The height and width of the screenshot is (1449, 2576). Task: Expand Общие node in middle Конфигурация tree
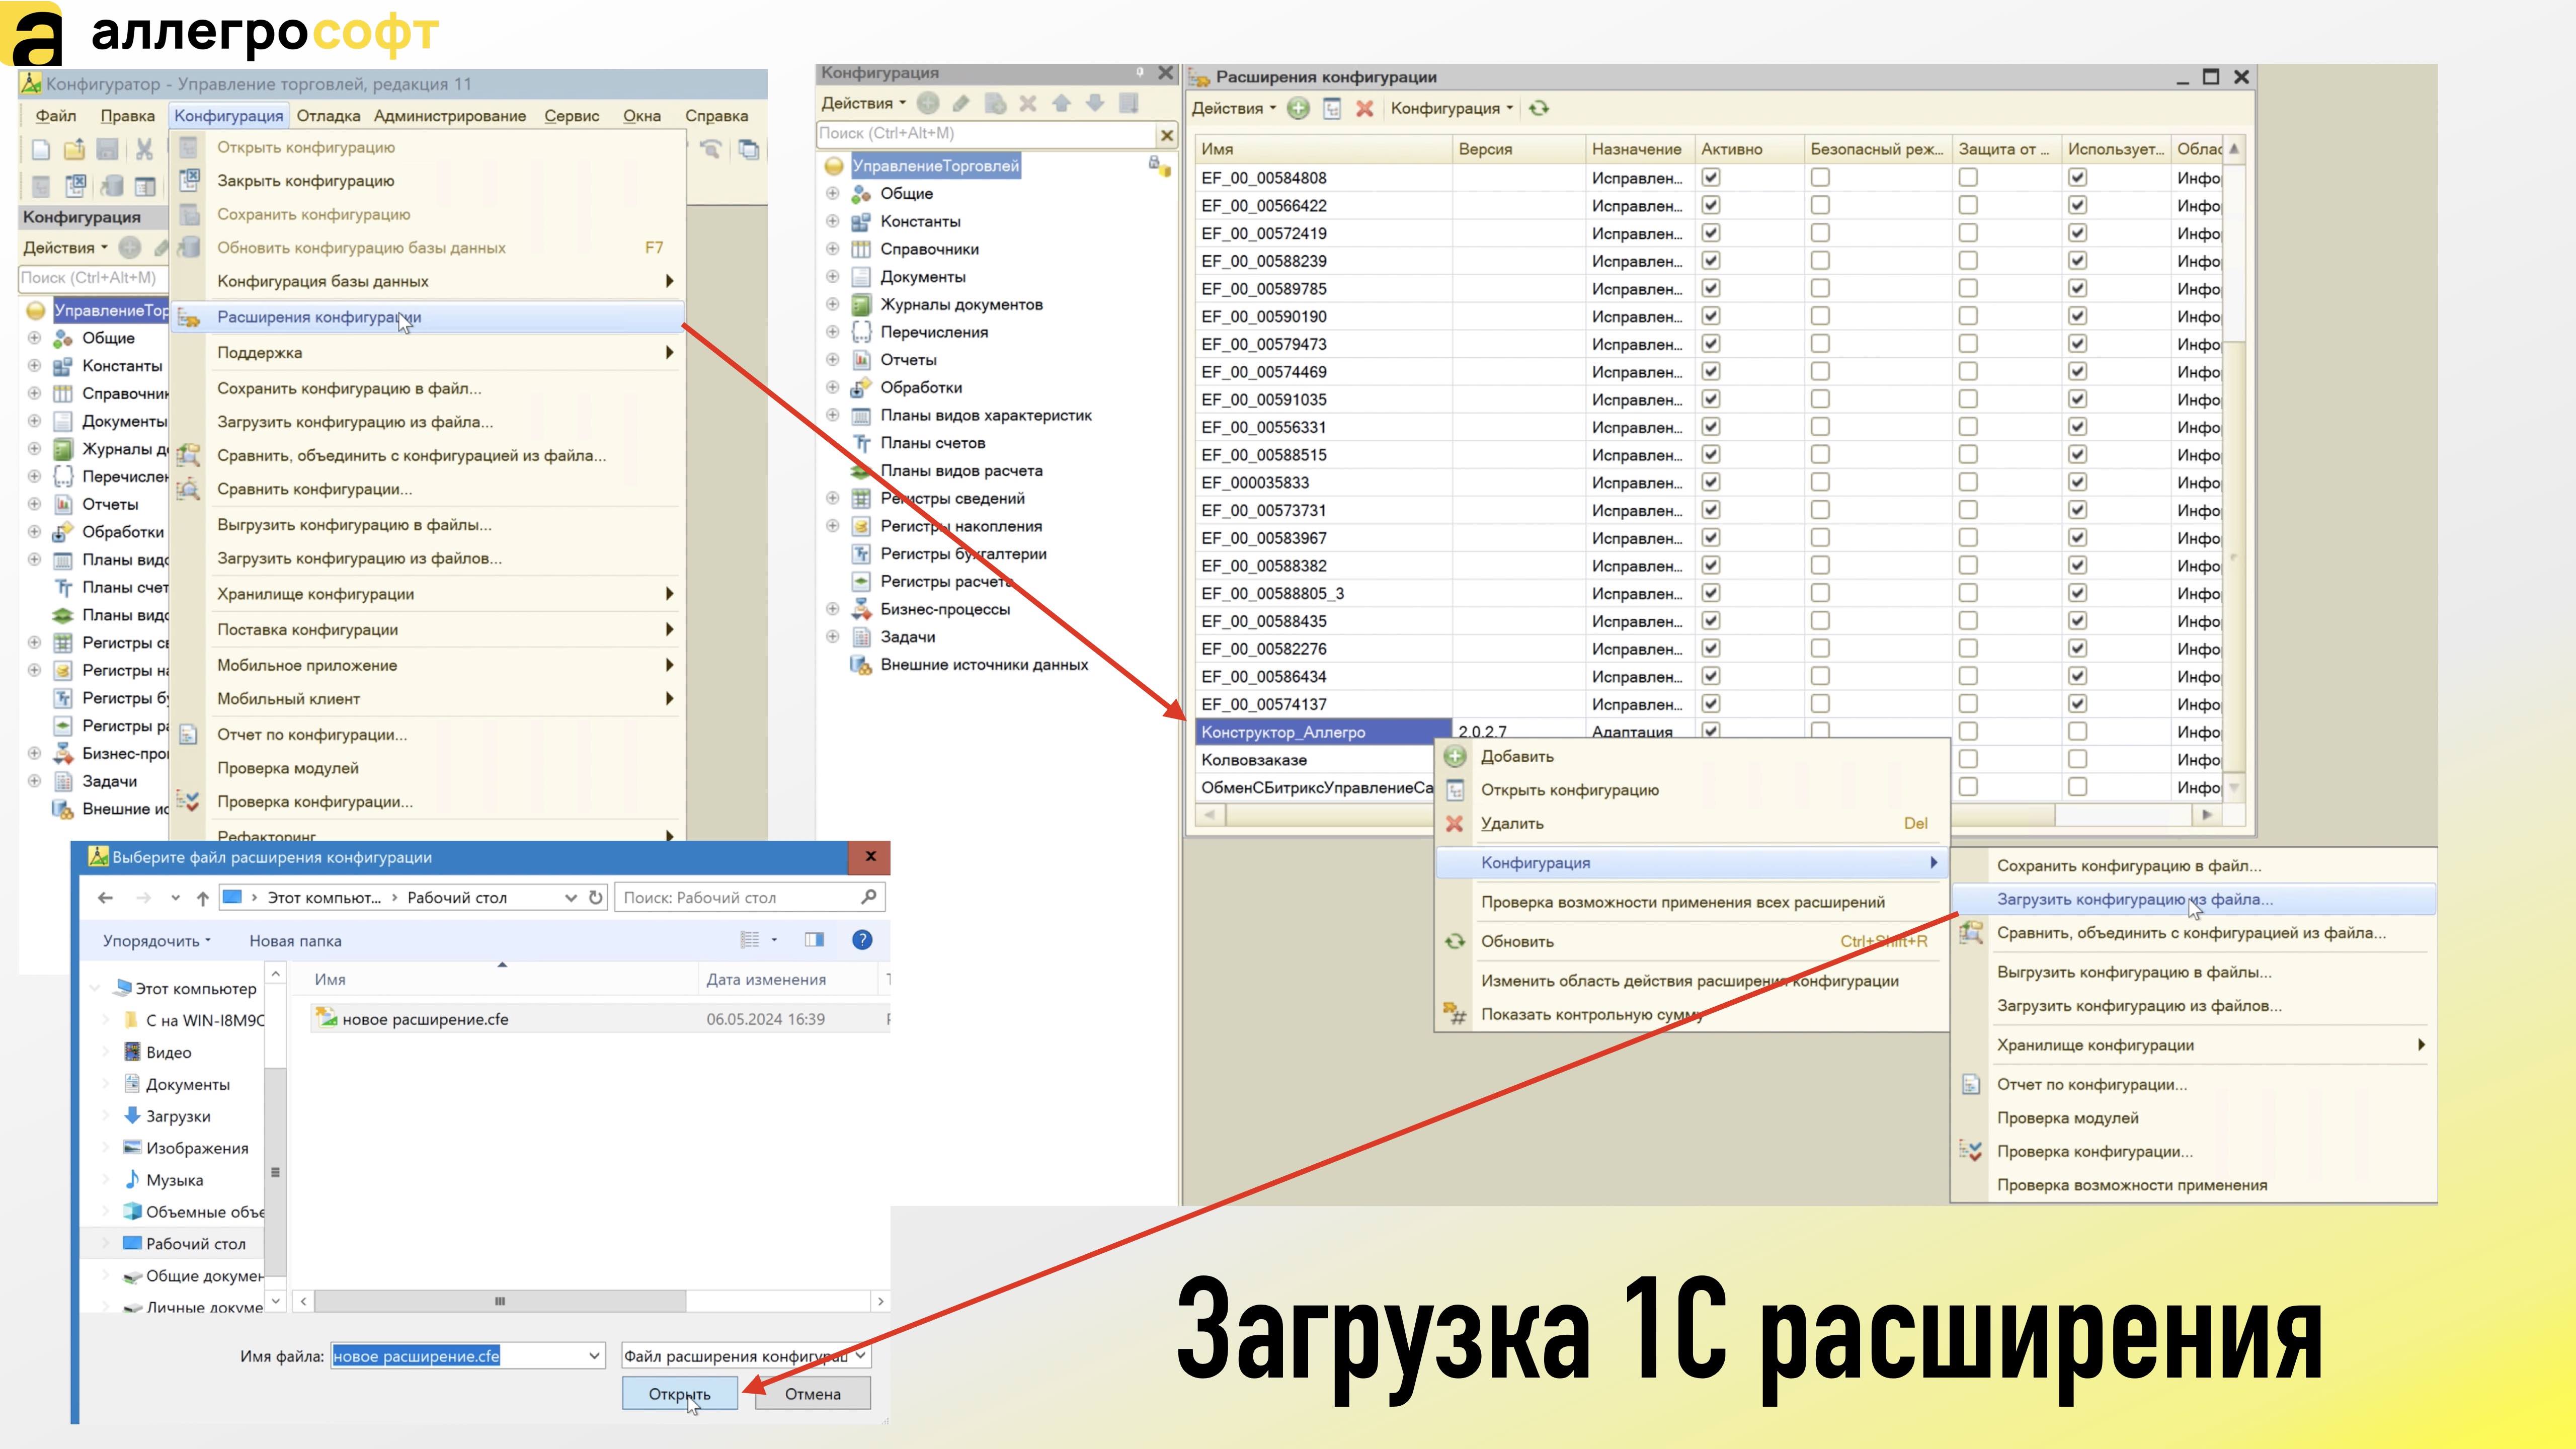click(832, 193)
